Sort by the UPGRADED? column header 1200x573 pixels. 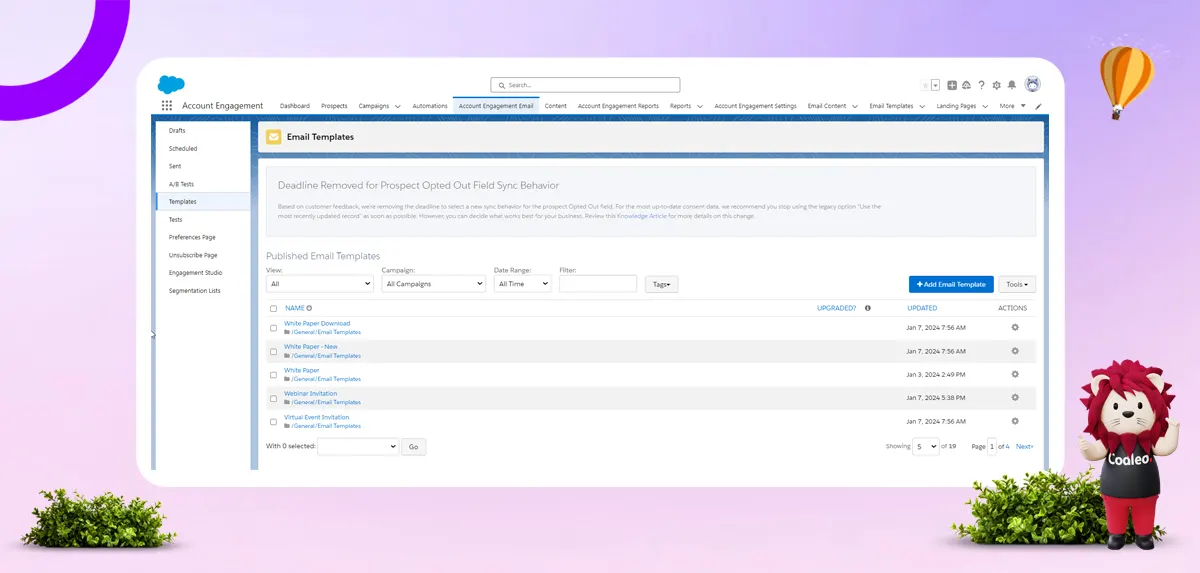click(836, 308)
